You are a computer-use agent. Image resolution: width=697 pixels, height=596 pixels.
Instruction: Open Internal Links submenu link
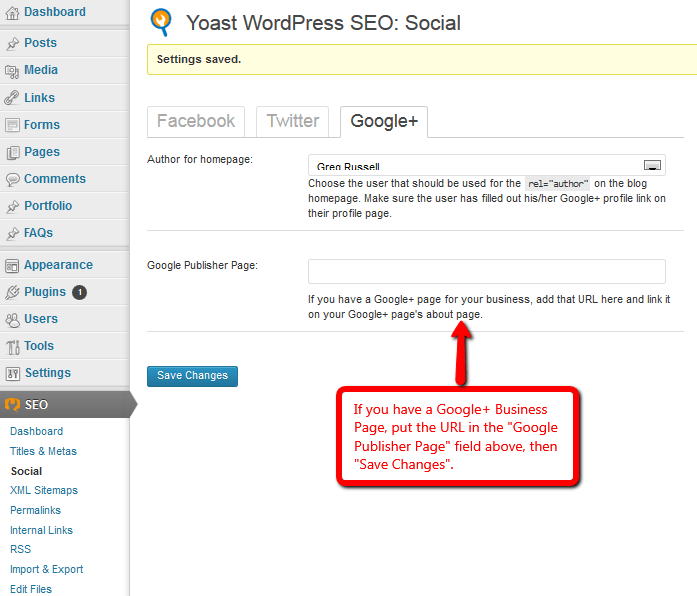(x=41, y=530)
